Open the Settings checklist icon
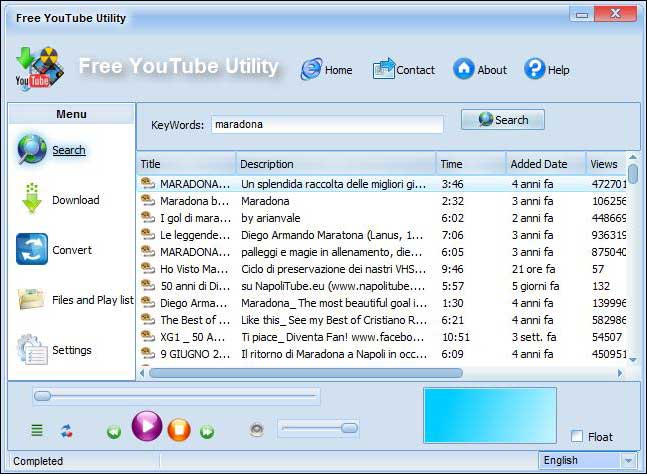This screenshot has width=647, height=474. [32, 349]
